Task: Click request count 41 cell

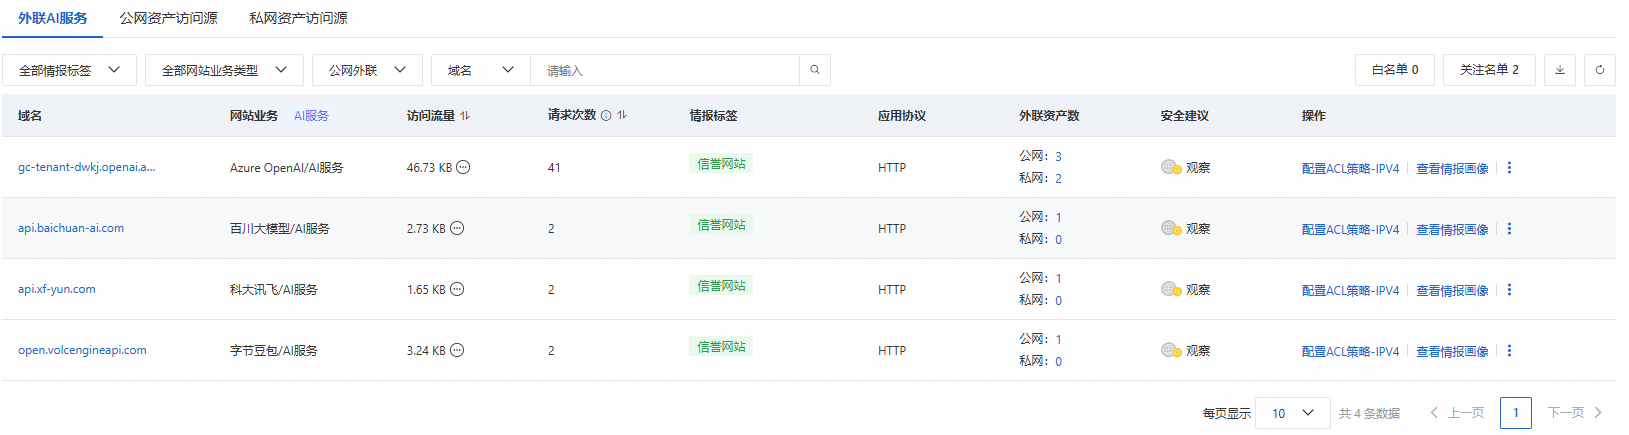Action: click(554, 168)
